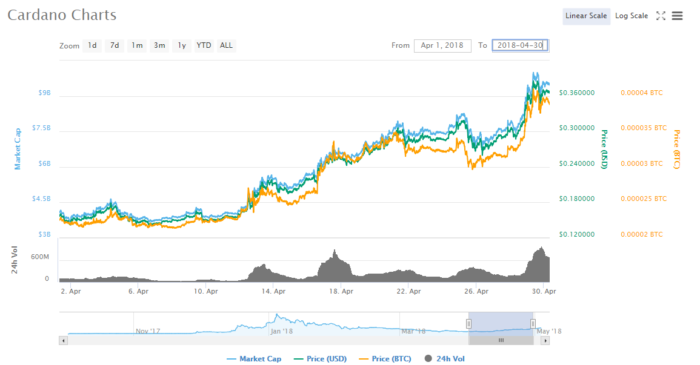Toggle fullscreen chart view icon

coord(661,16)
